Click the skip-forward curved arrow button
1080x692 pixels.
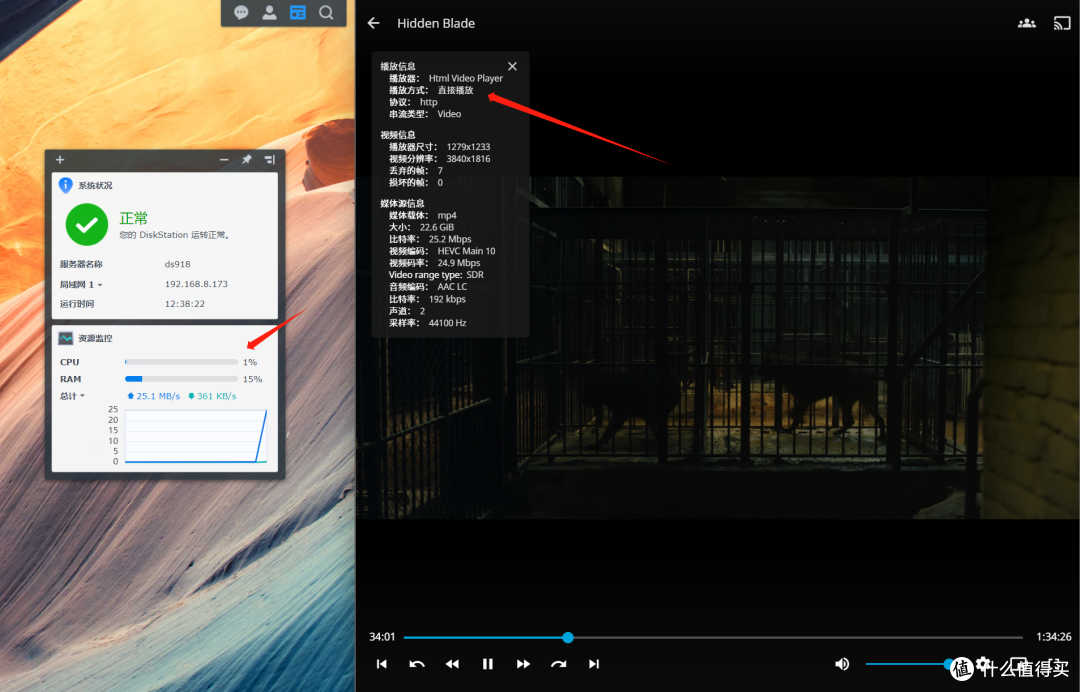pyautogui.click(x=559, y=664)
